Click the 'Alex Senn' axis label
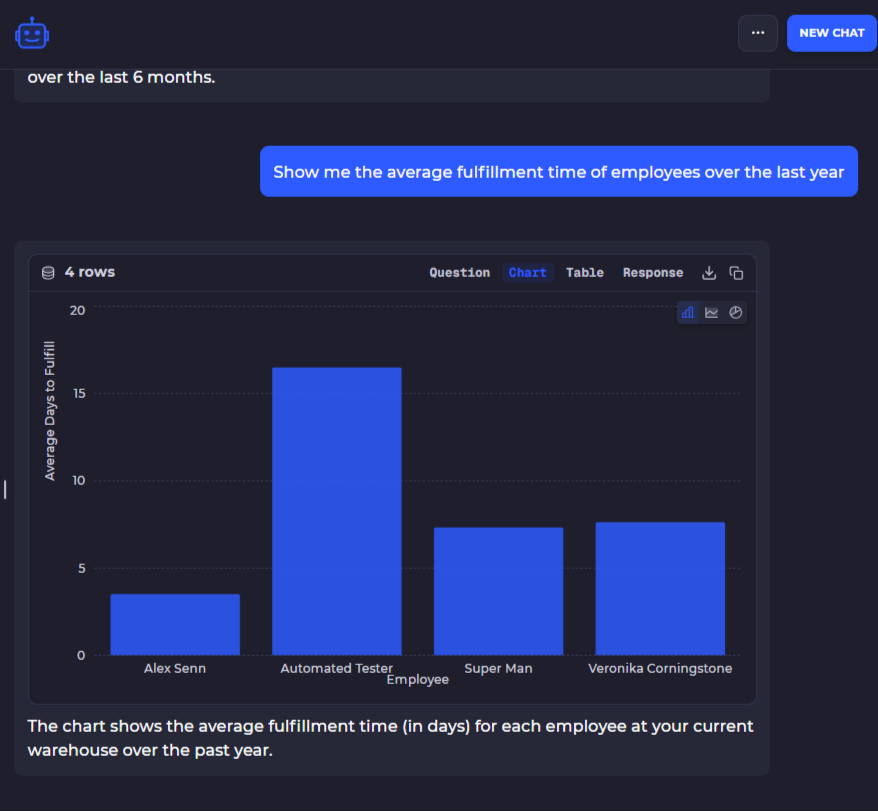The width and height of the screenshot is (878, 811). 175,668
